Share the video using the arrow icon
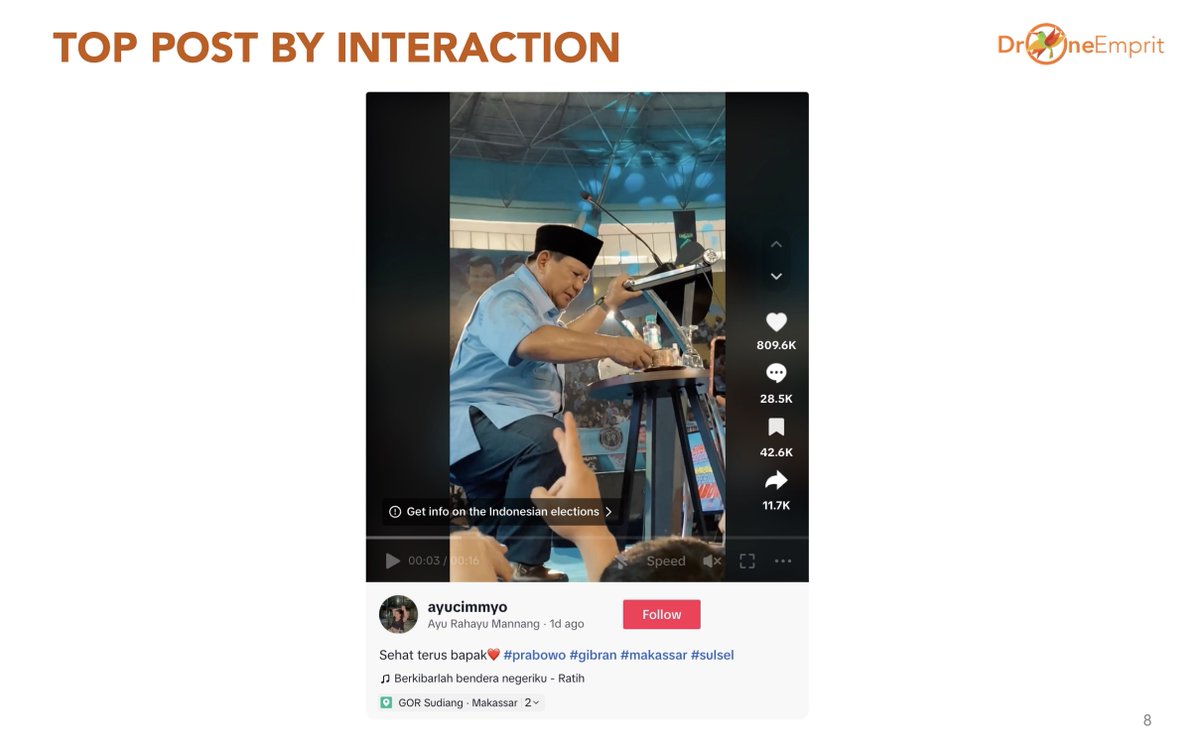 coord(776,480)
